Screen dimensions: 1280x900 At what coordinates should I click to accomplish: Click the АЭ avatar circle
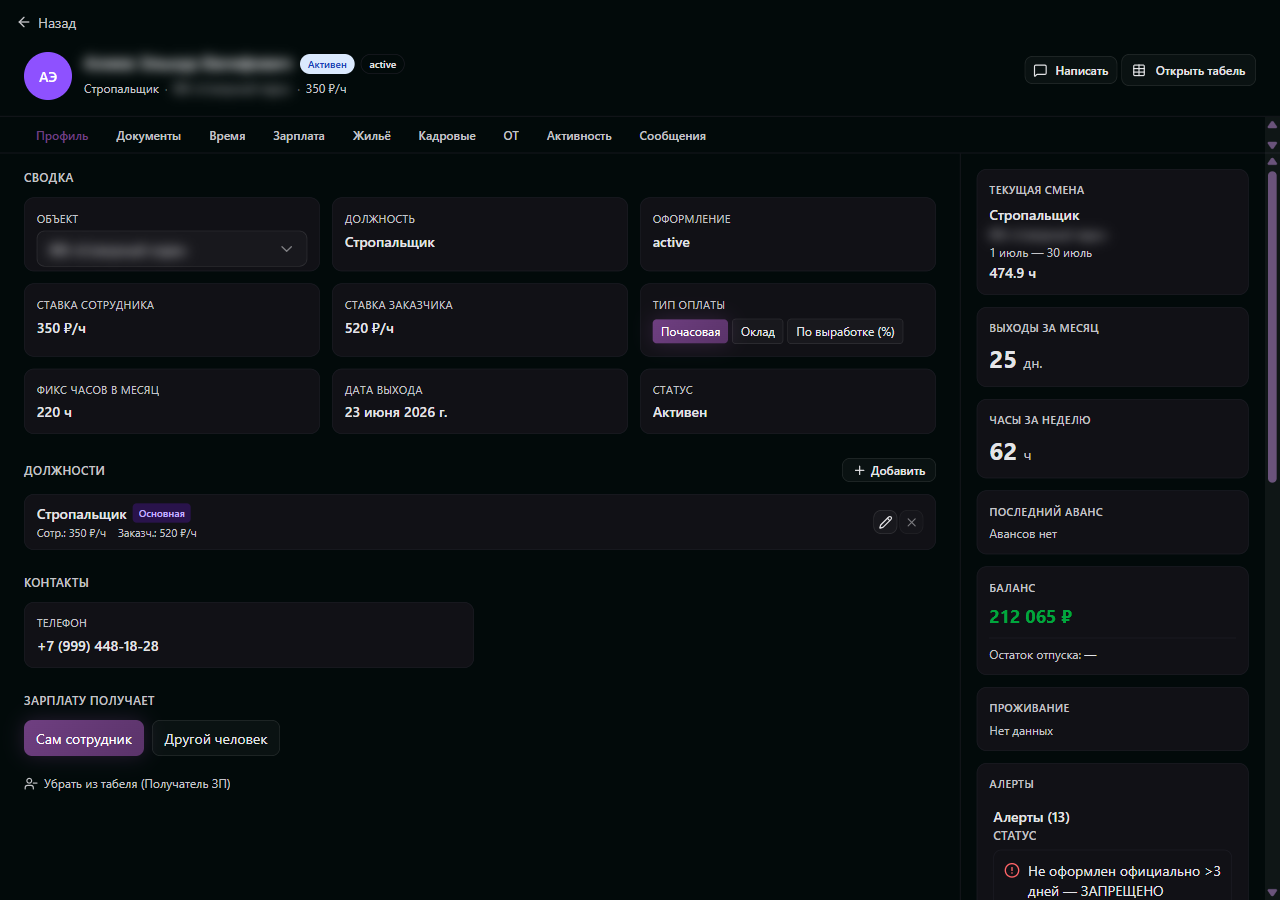(x=48, y=76)
